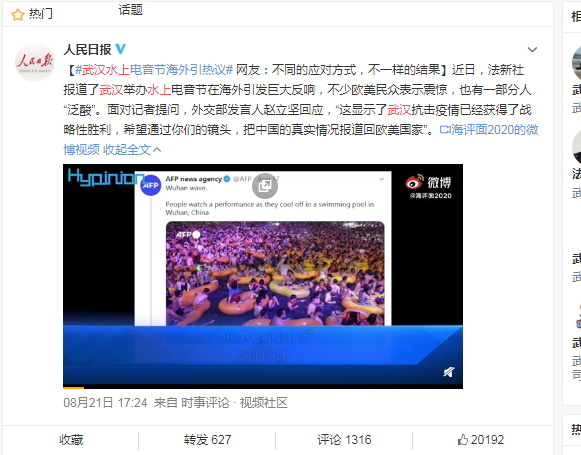The width and height of the screenshot is (581, 455).
Task: Like the post via thumbs-up icon
Action: coord(462,440)
